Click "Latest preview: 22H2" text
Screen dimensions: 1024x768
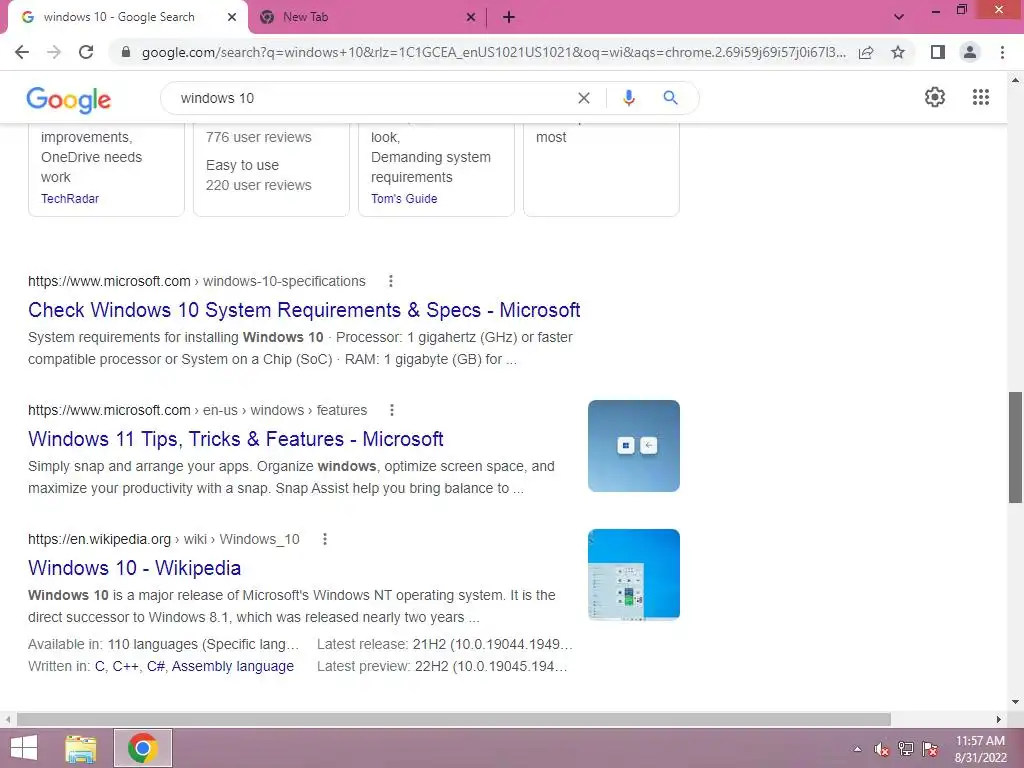[x=442, y=666]
